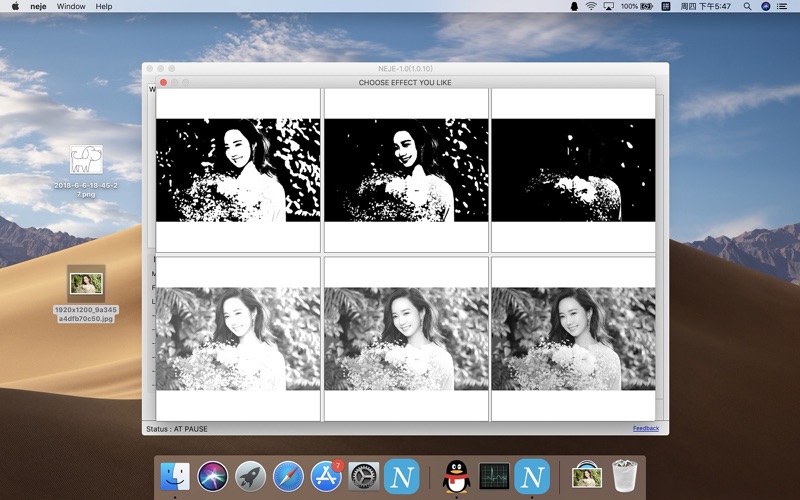Screen dimensions: 800x500
Task: Open System Preferences gear icon
Action: (x=364, y=476)
